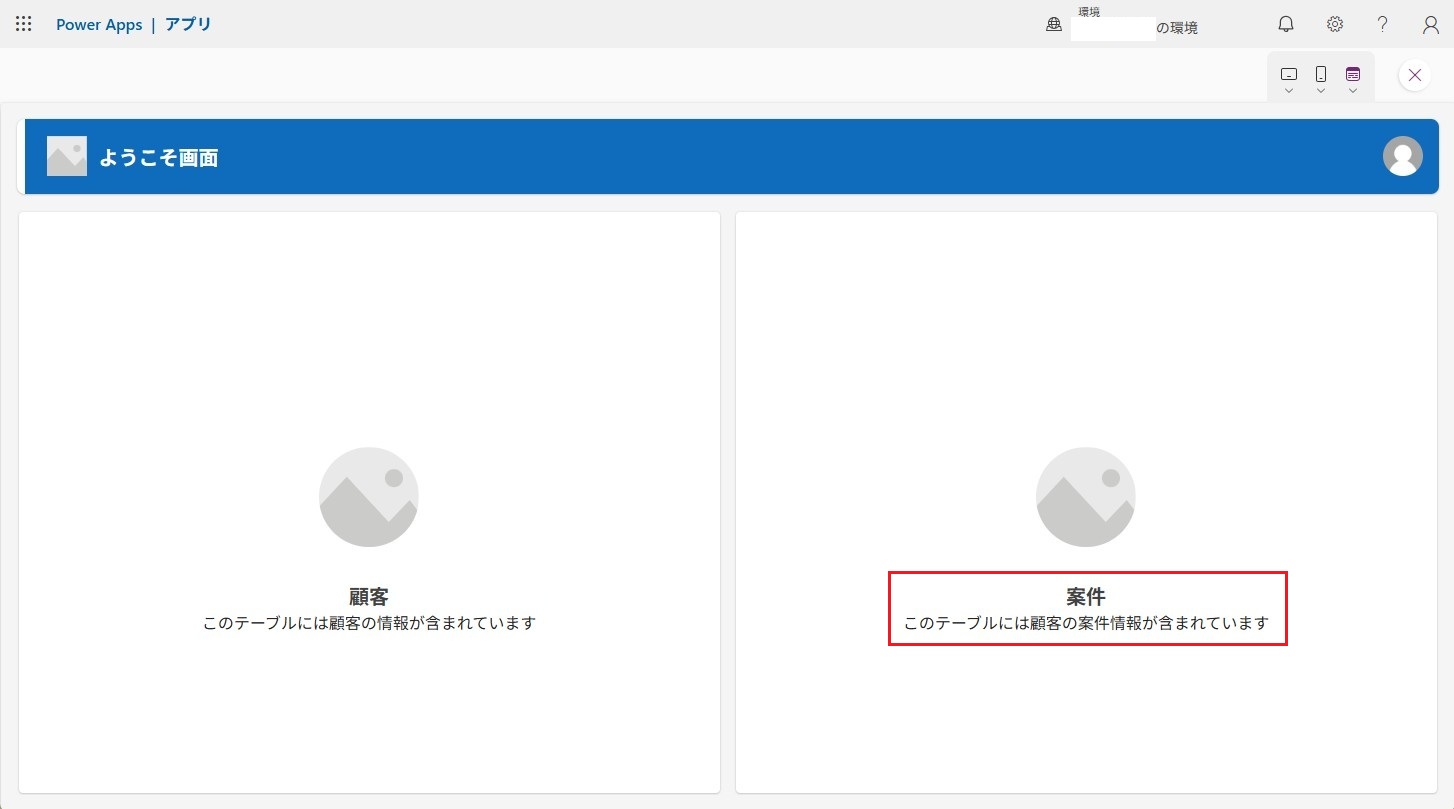Screen dimensions: 1454x809
Task: Expand the chevron under the browser preview icon
Action: click(1352, 91)
